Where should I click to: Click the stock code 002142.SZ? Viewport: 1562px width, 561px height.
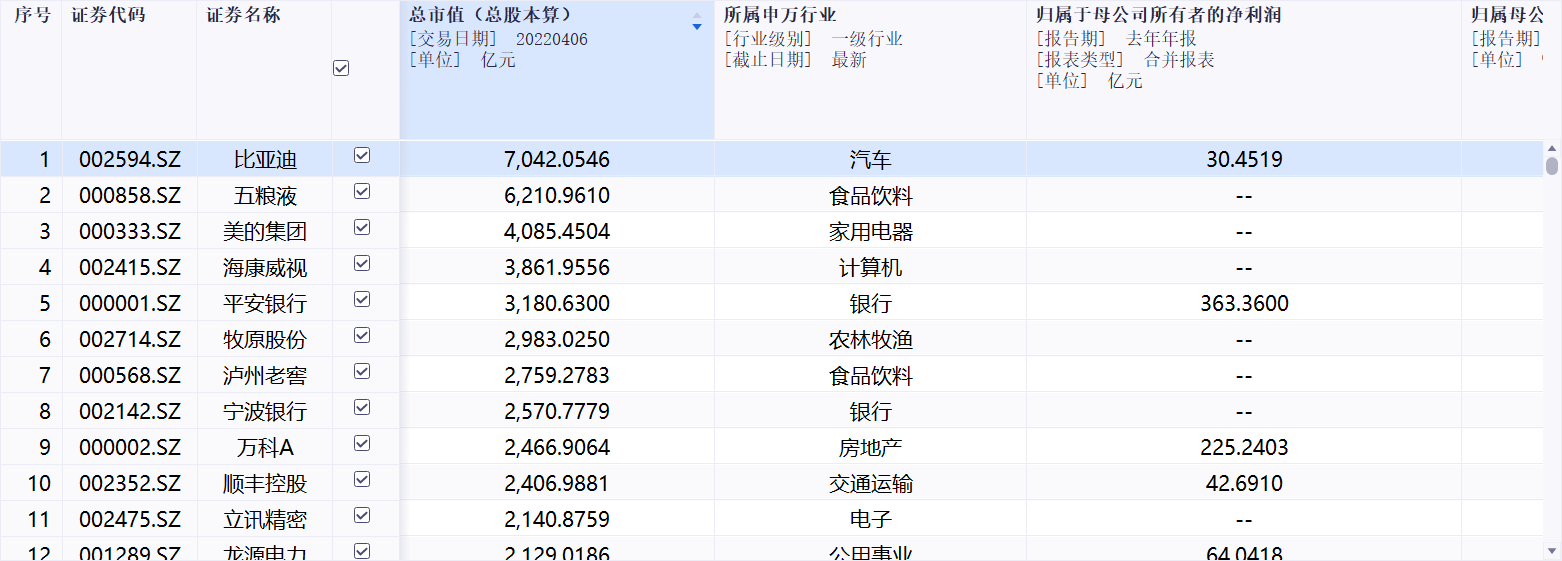(x=130, y=412)
